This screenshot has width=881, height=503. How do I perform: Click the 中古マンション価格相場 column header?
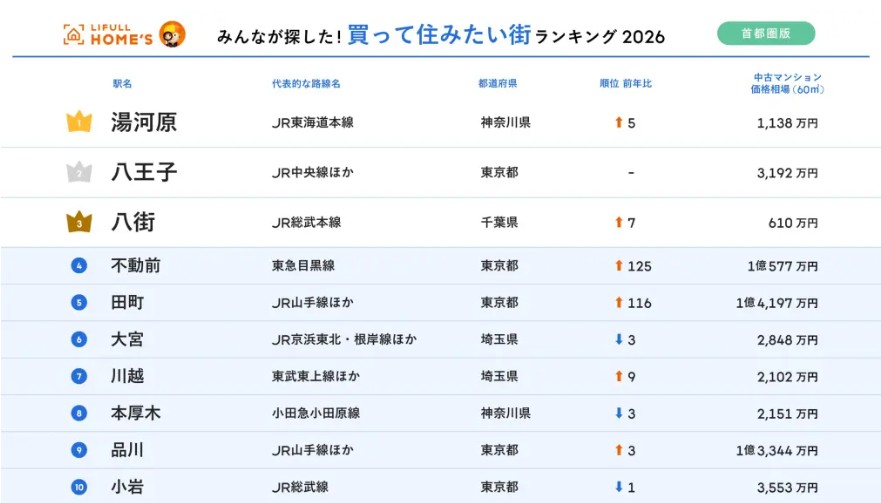pos(787,83)
